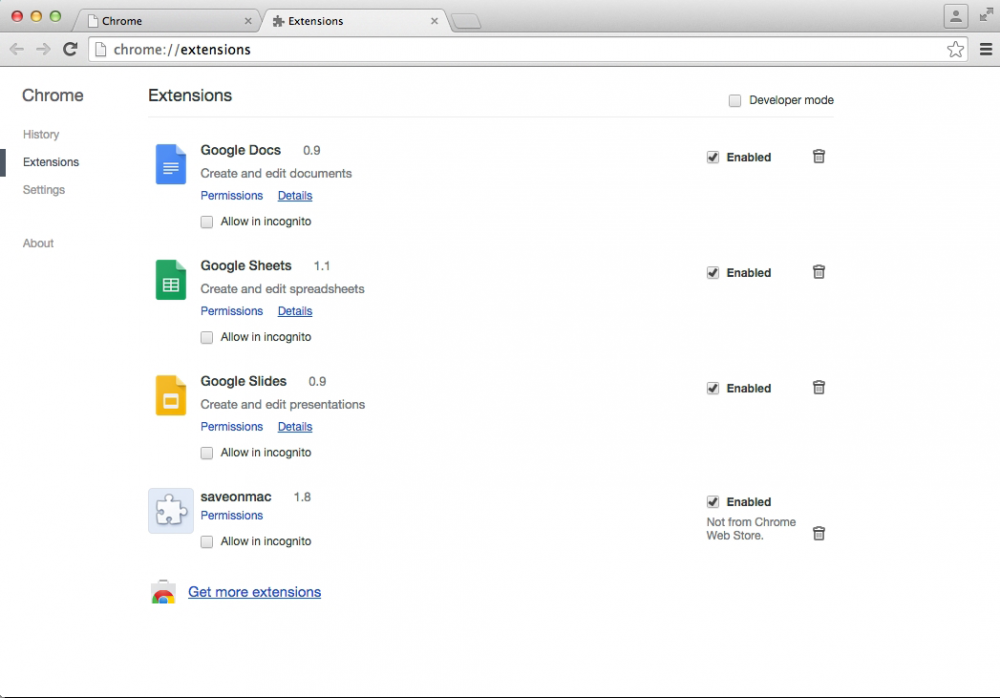
Task: Go back using the back arrow
Action: (x=17, y=49)
